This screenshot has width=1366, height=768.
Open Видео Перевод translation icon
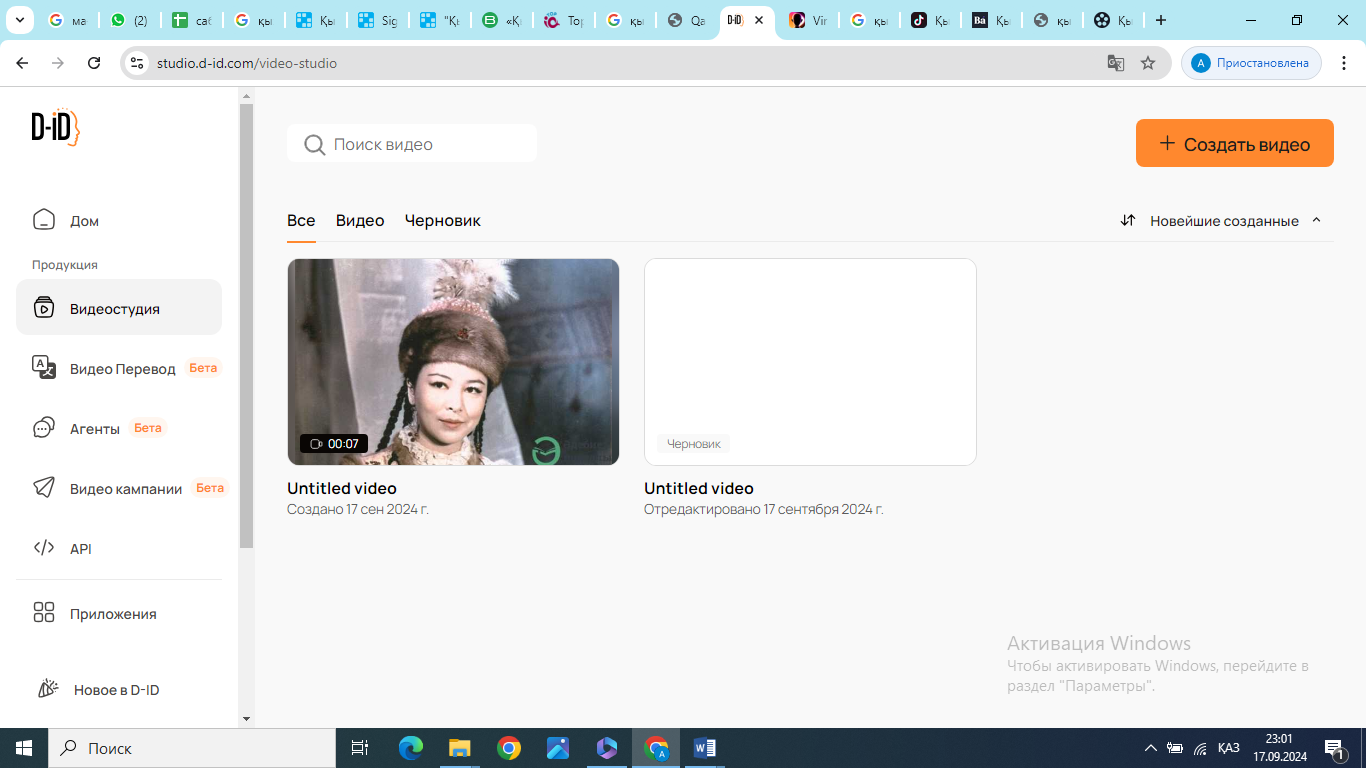pyautogui.click(x=43, y=367)
